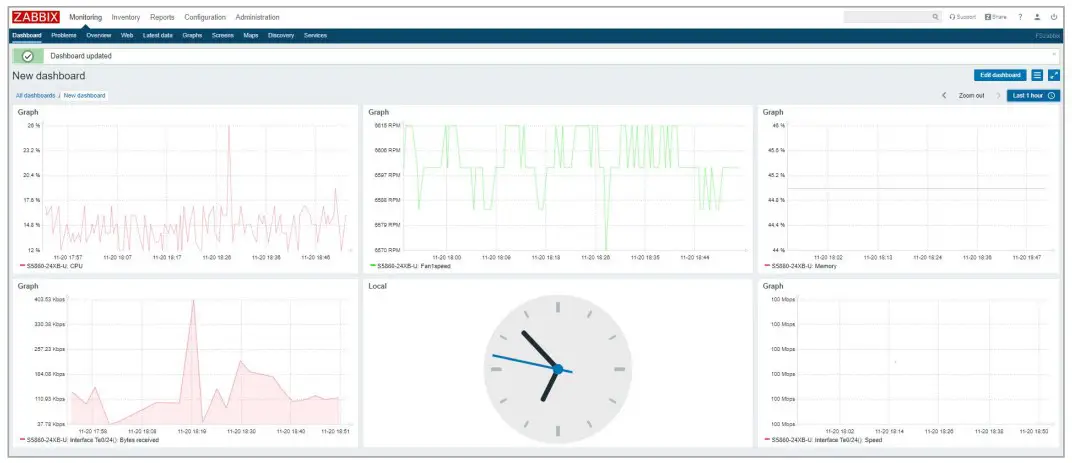Open the Administration menu
Screen dimensions: 1072x463
point(257,17)
